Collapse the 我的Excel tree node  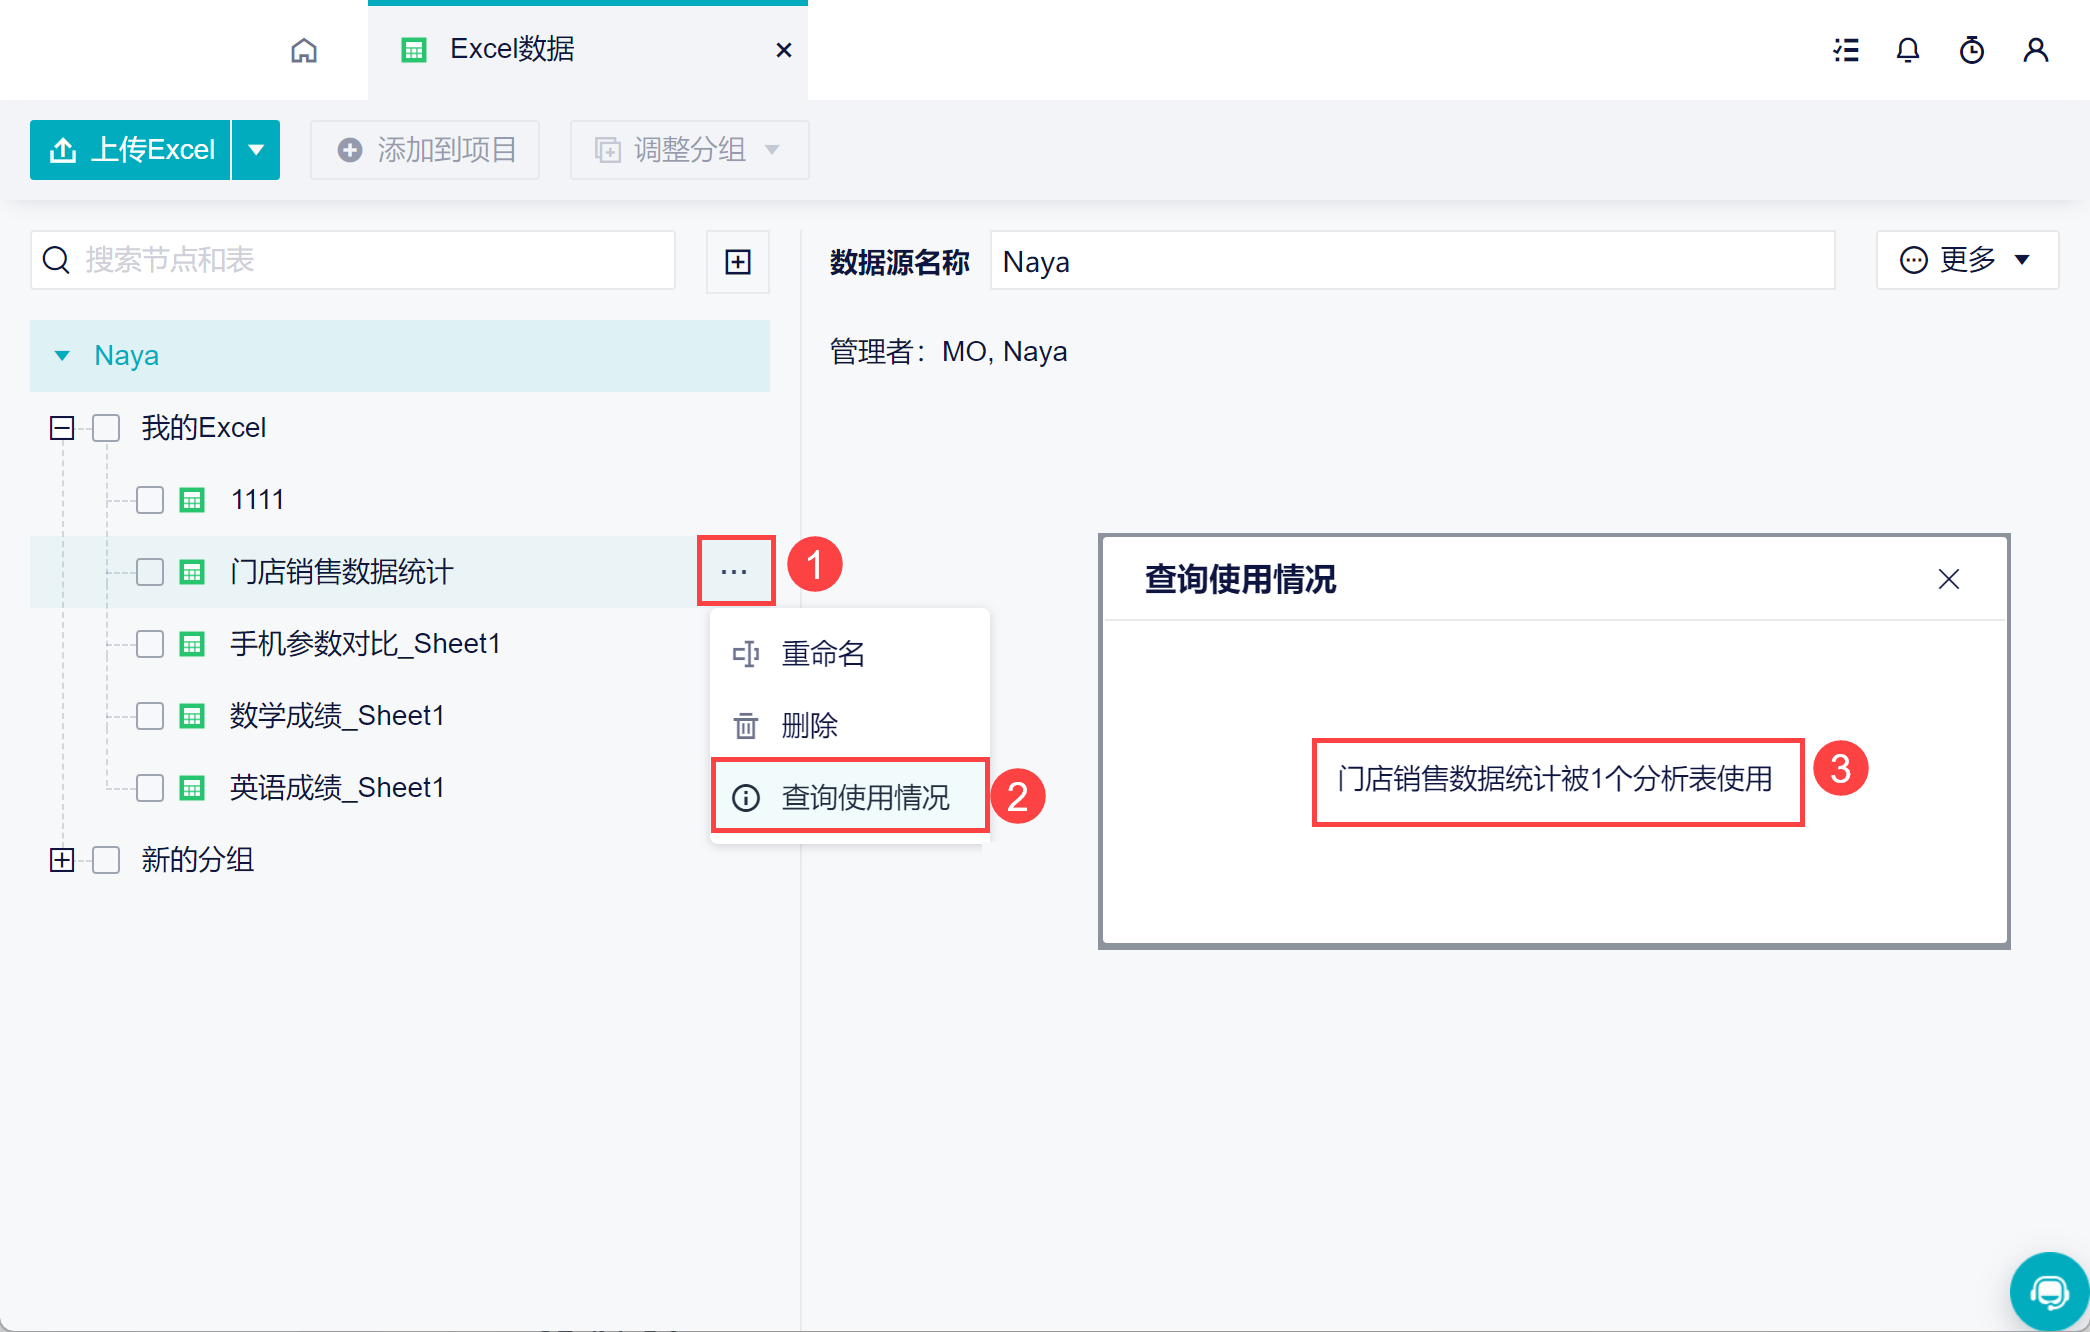[62, 428]
